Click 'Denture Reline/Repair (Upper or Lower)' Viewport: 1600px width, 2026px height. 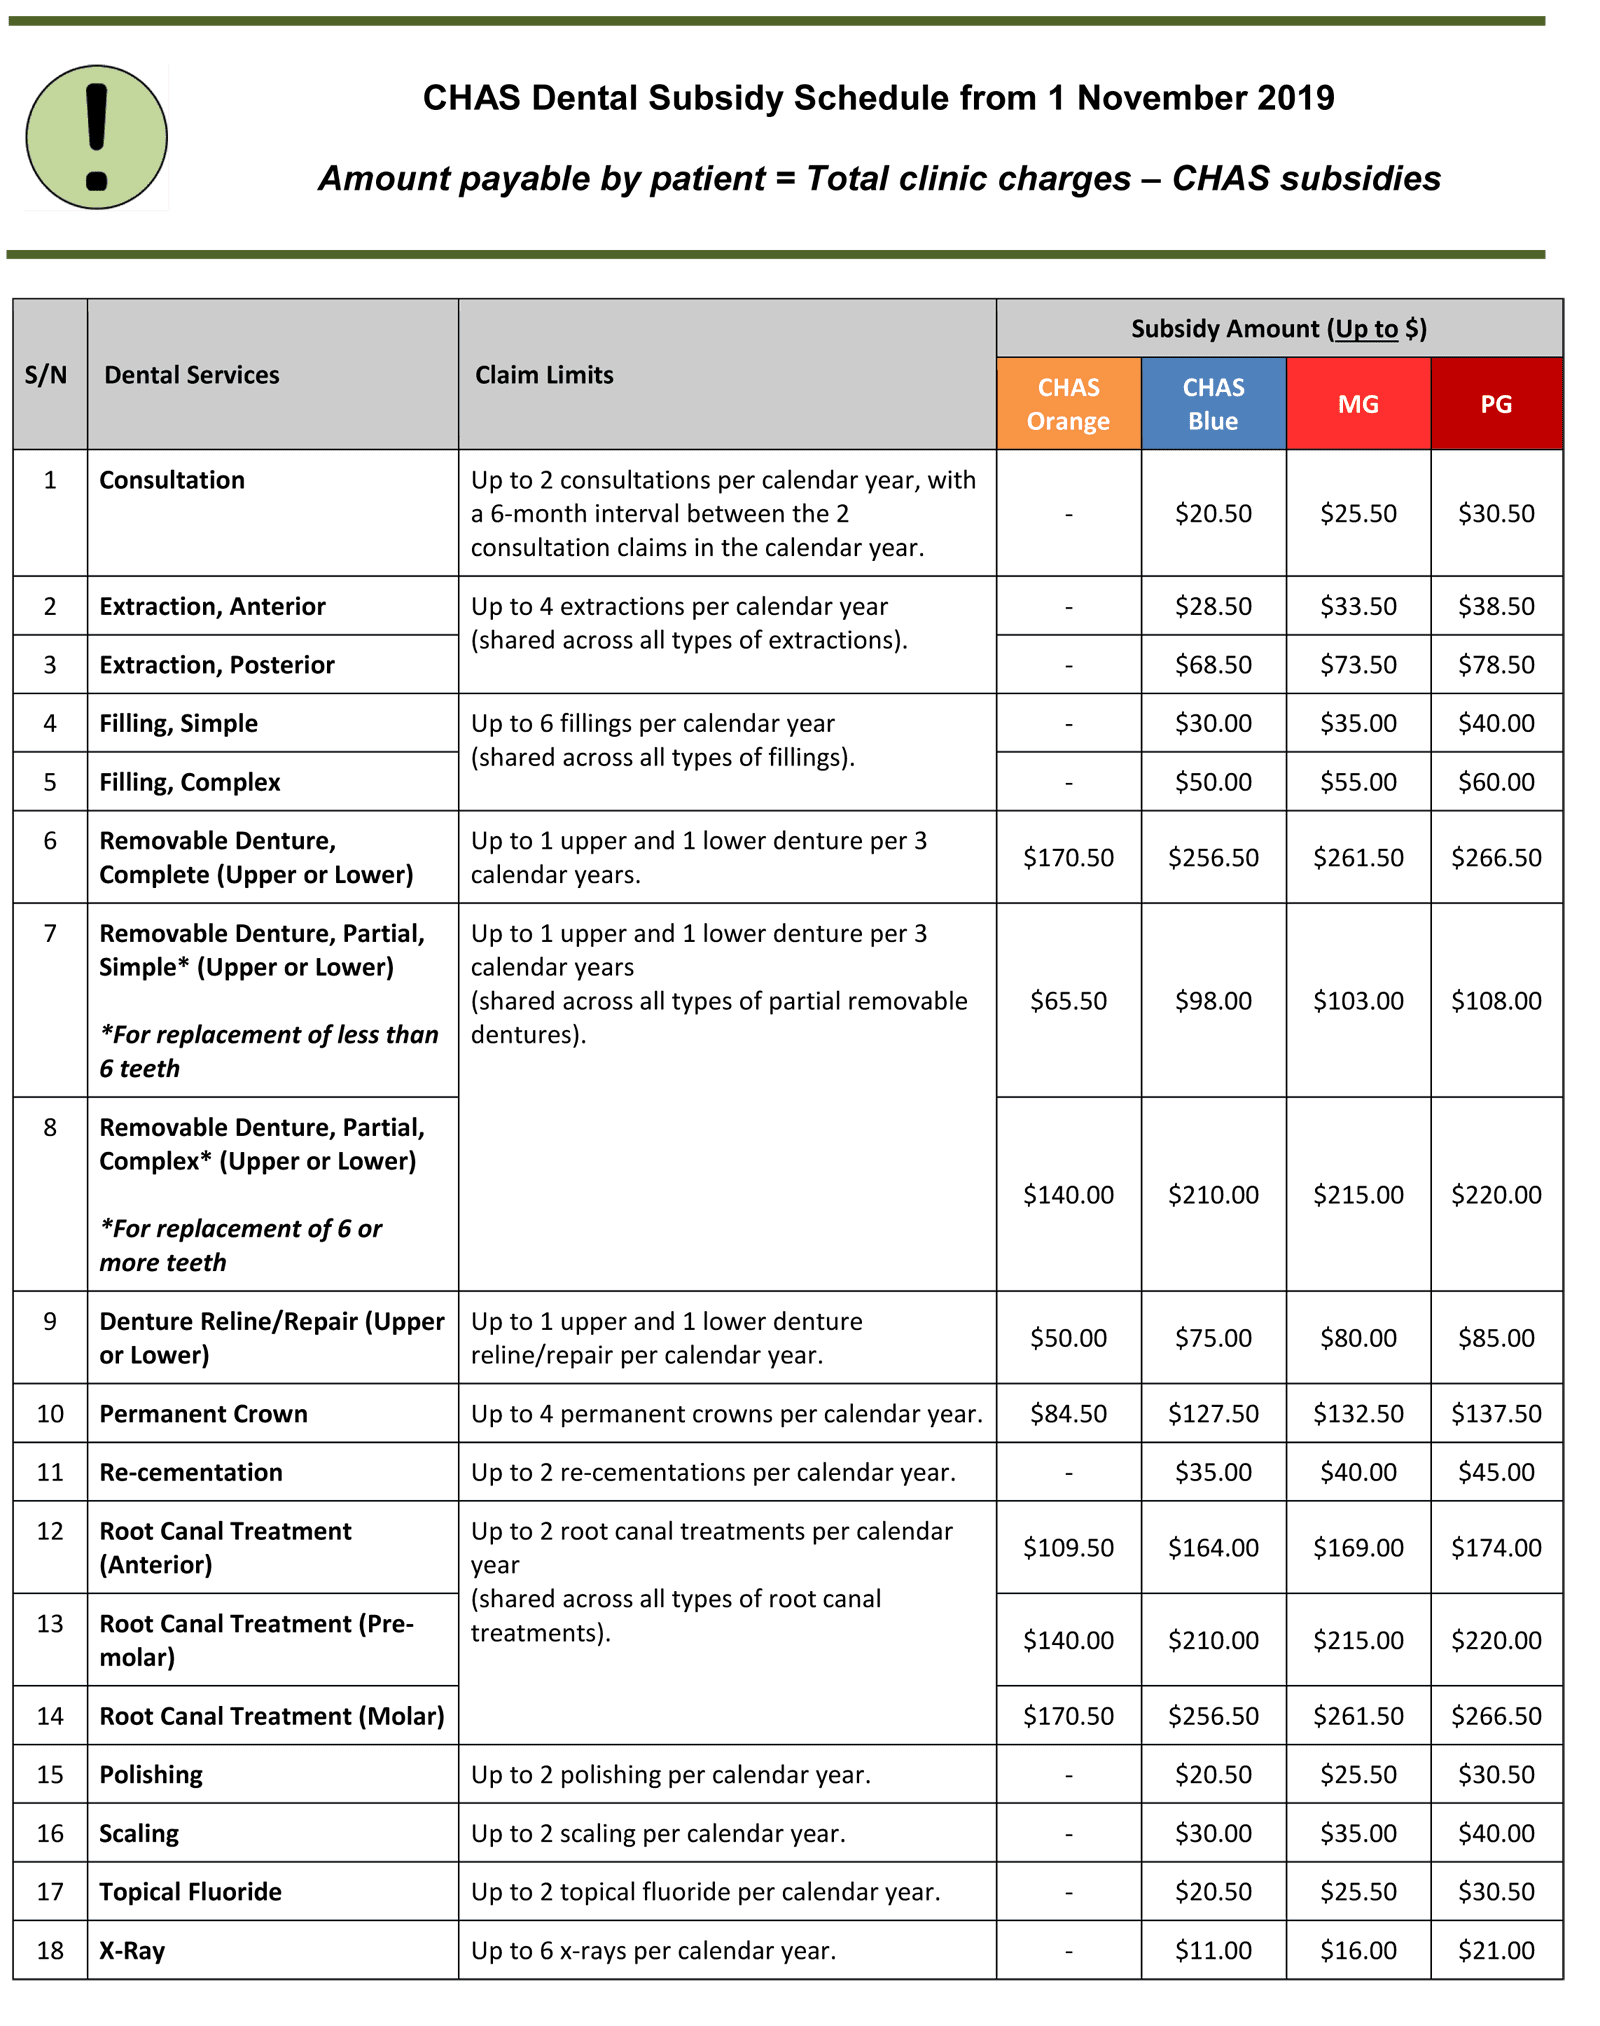click(271, 1338)
